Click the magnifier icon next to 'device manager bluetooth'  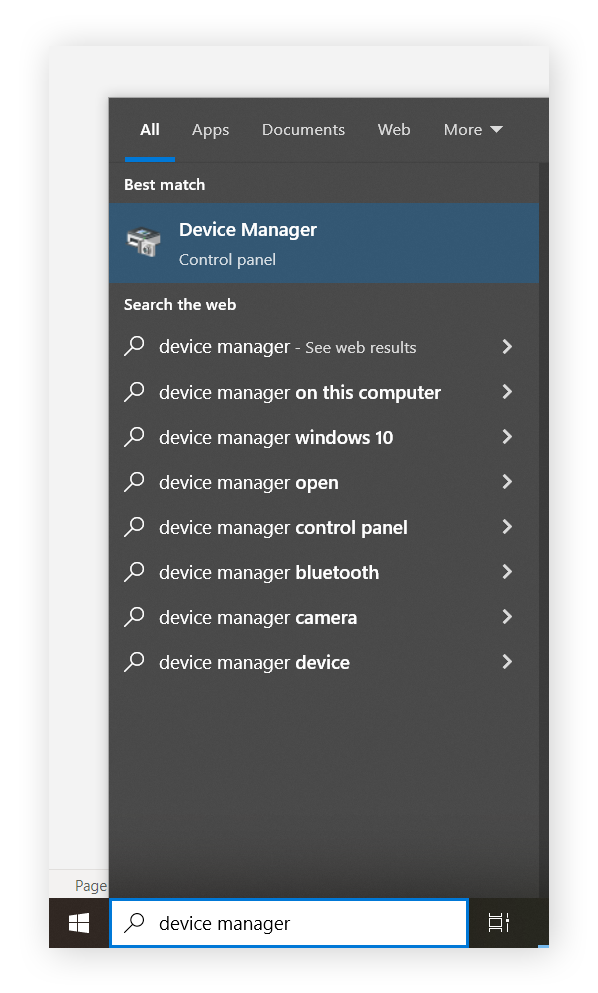click(134, 572)
